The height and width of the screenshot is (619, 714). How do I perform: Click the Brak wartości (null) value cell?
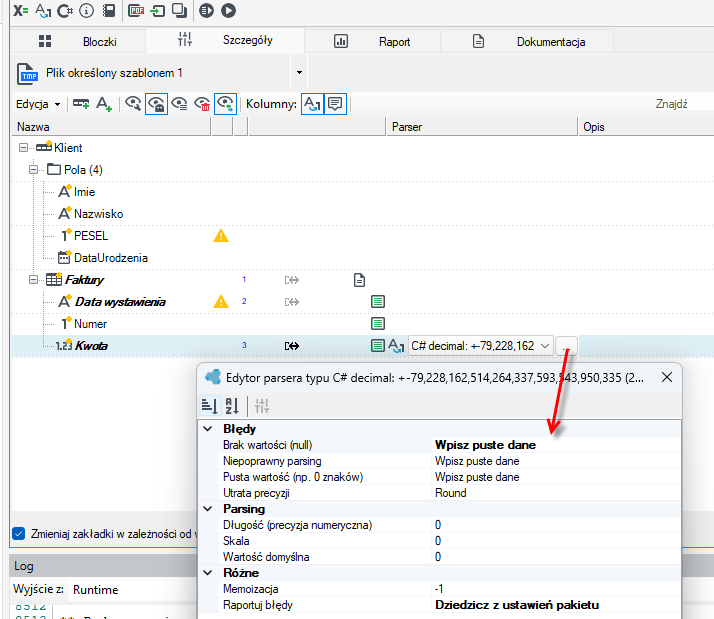click(556, 445)
